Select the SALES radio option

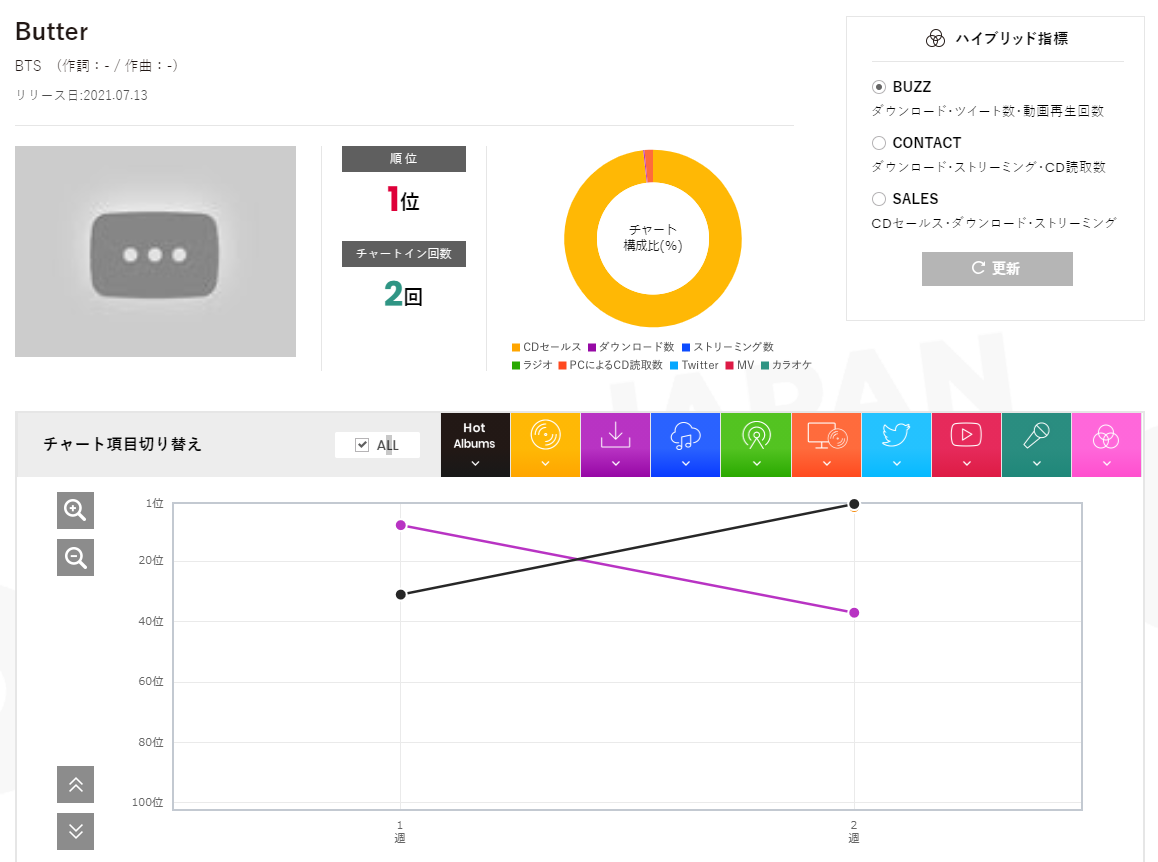pyautogui.click(x=879, y=199)
